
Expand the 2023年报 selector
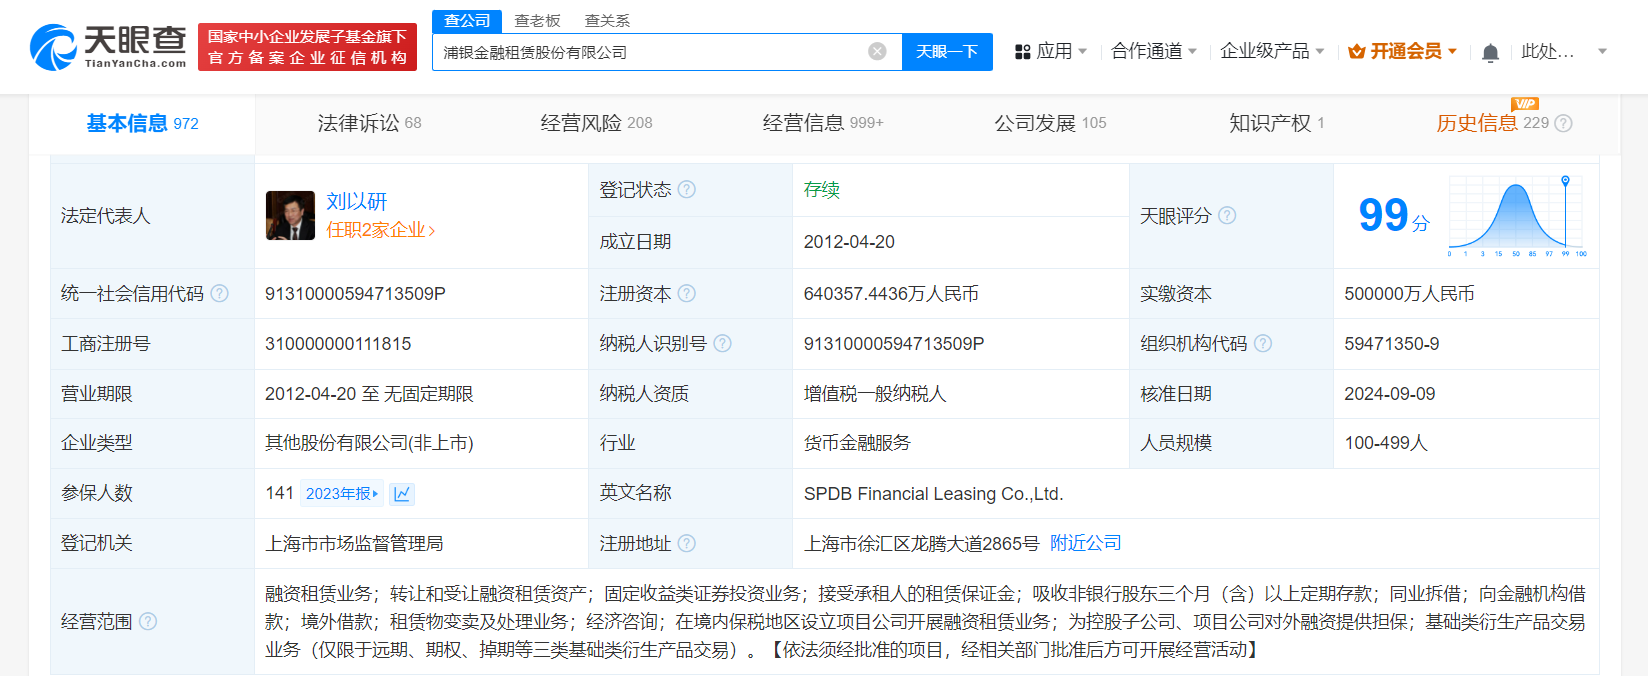(x=342, y=493)
